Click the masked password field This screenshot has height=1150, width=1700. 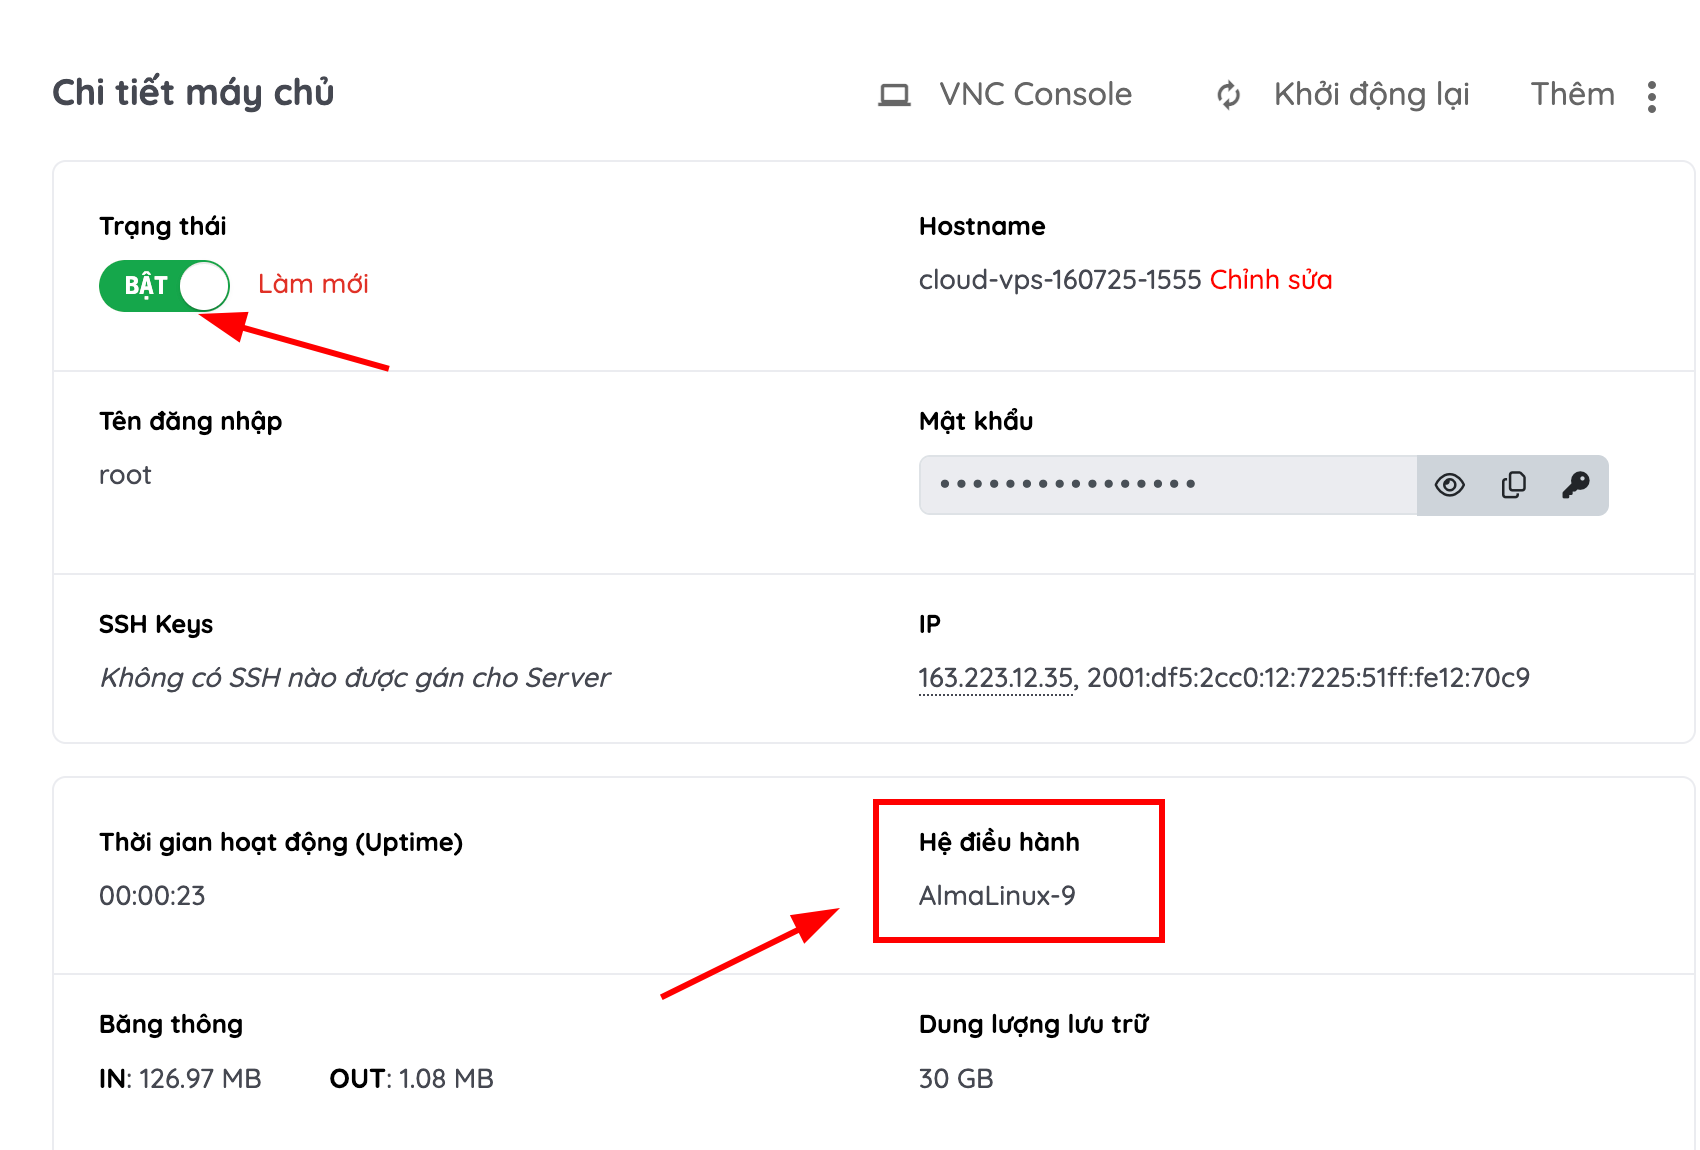[x=1168, y=485]
